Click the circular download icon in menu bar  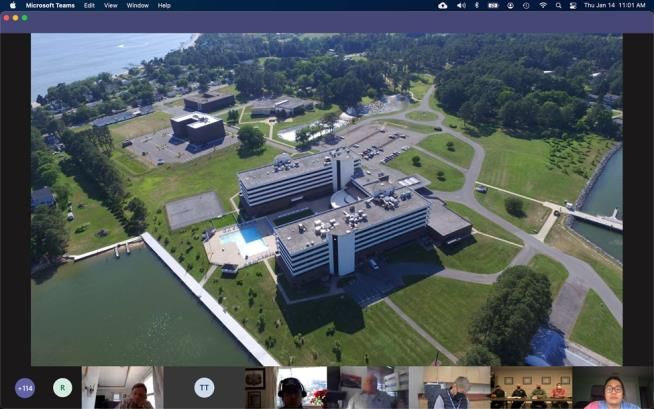click(510, 5)
